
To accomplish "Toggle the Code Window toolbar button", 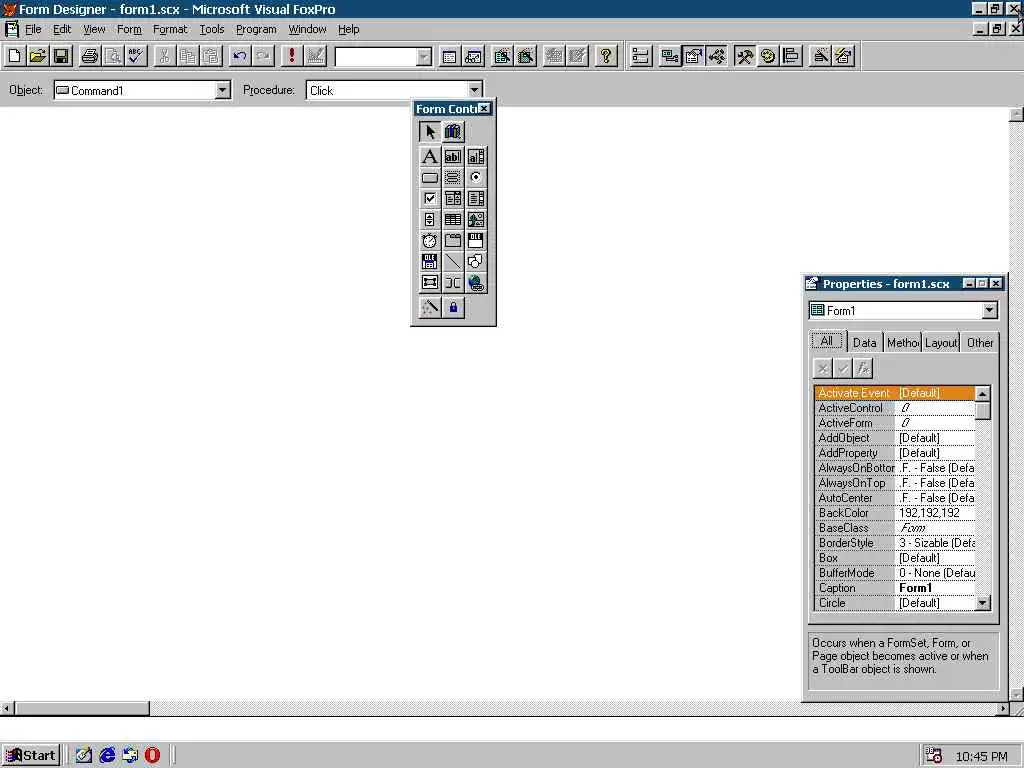I will (716, 56).
